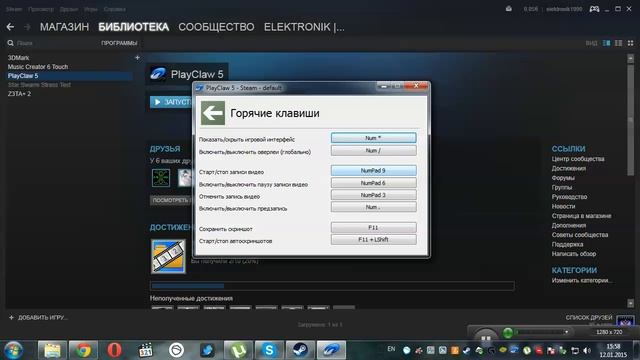Screen dimensions: 640x360
Task: Click the ЗАПУСТИТЬ launch button
Action: click(x=171, y=102)
